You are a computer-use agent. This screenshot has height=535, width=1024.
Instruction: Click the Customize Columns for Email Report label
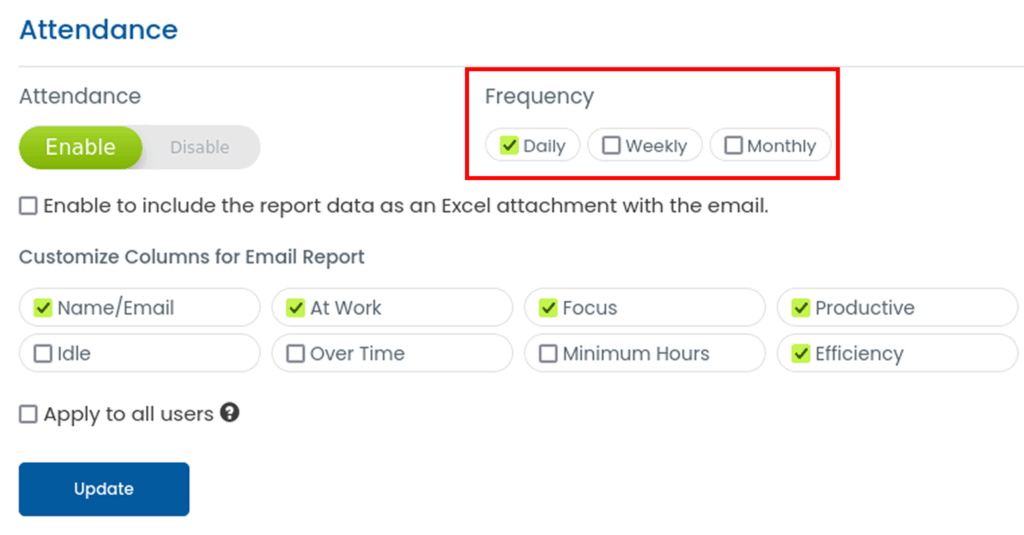coord(191,257)
